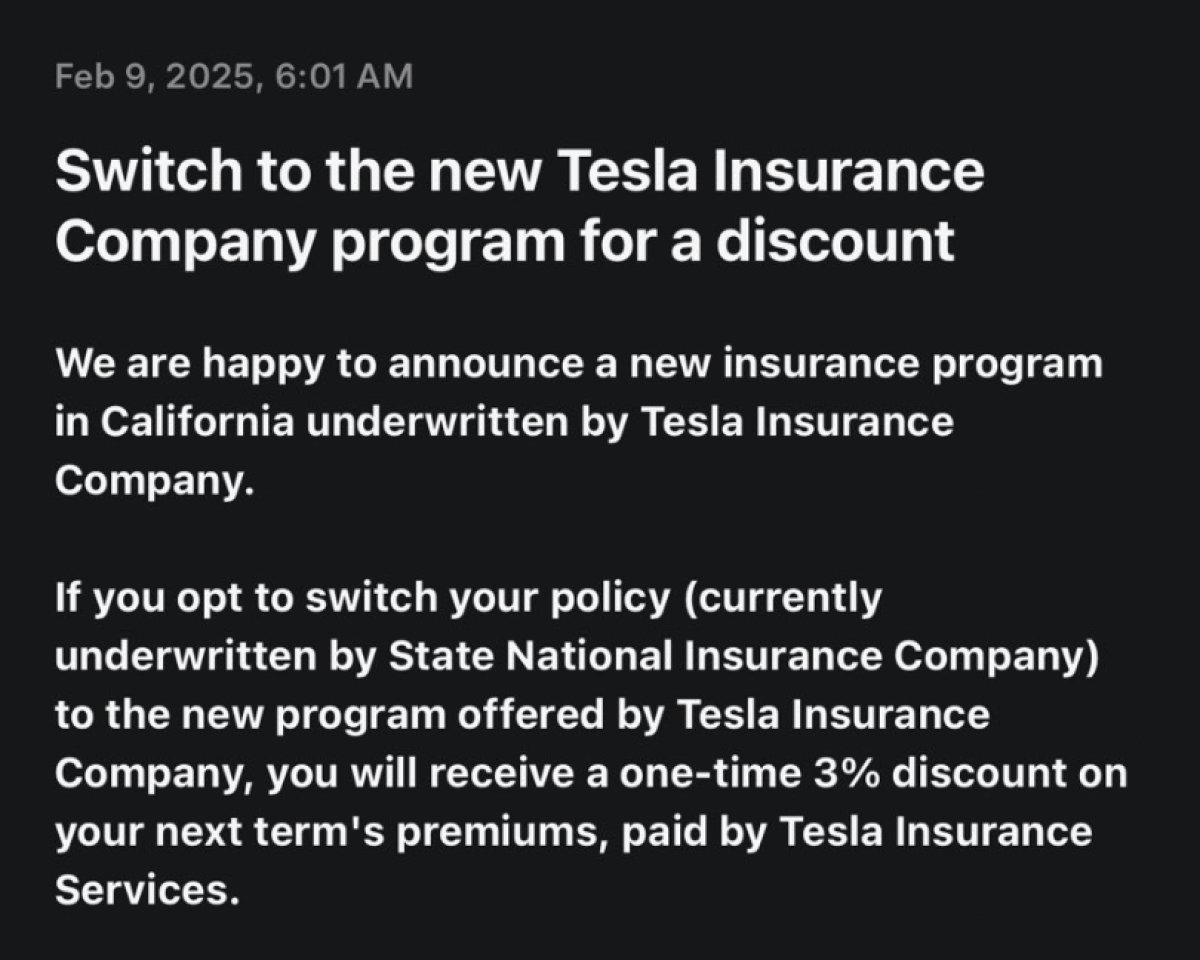Click "new insurance program" in first paragraph
This screenshot has height=960, width=1200.
[864, 364]
